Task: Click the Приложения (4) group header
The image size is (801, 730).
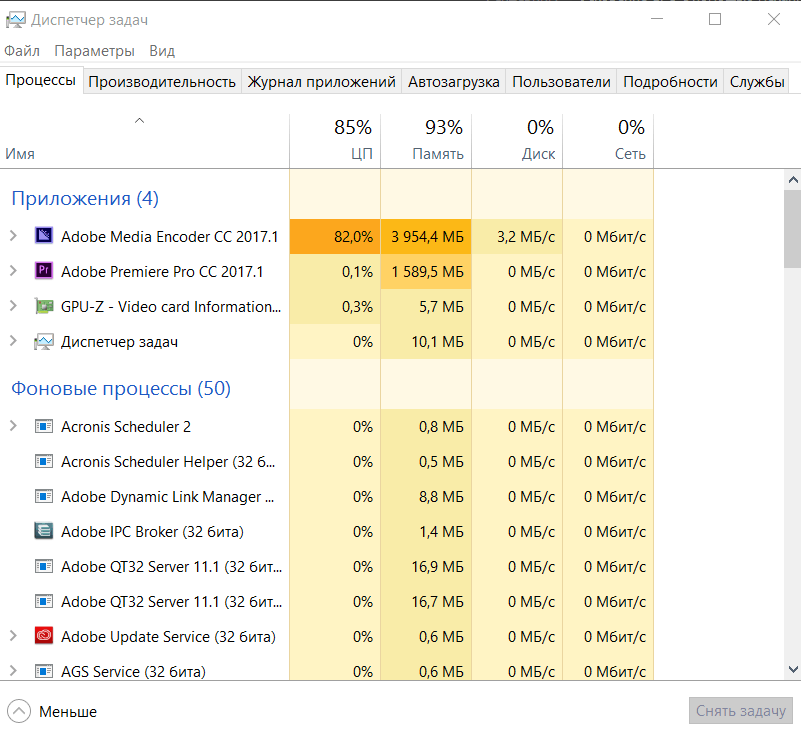Action: [x=85, y=198]
